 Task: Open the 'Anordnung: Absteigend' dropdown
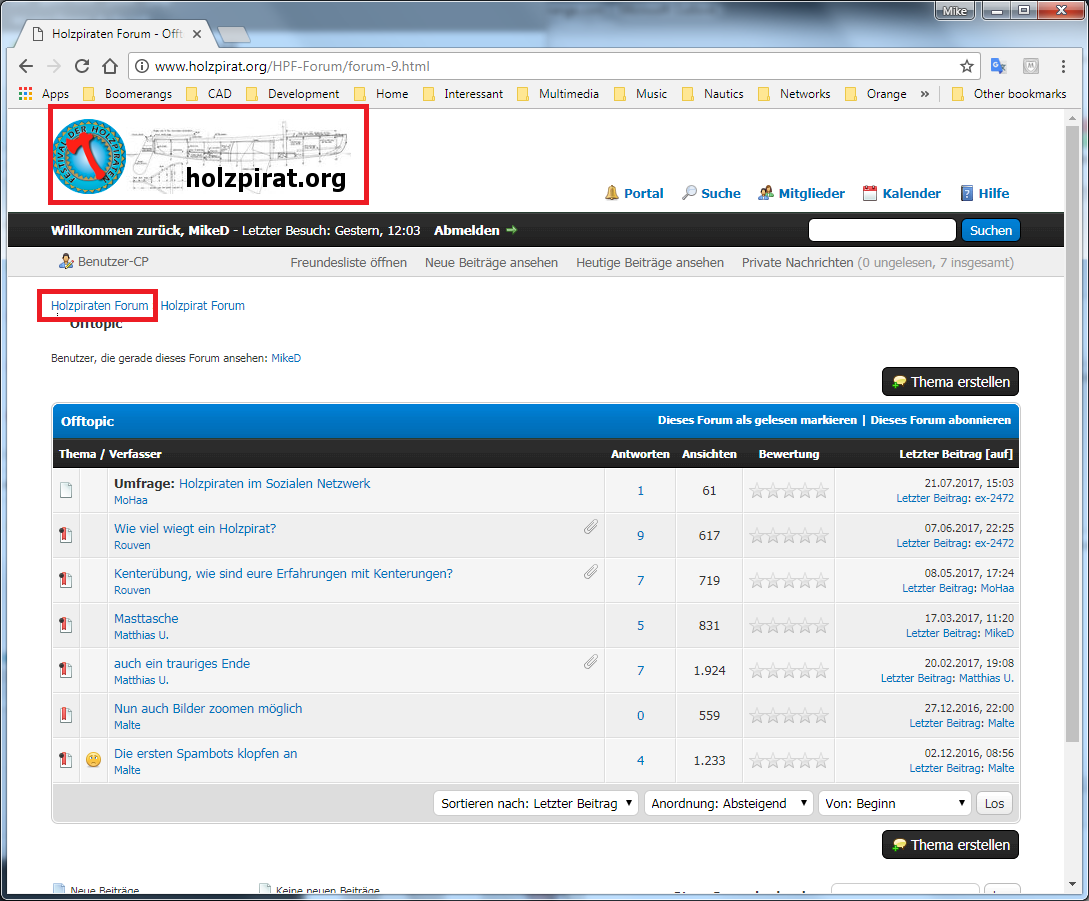click(727, 803)
